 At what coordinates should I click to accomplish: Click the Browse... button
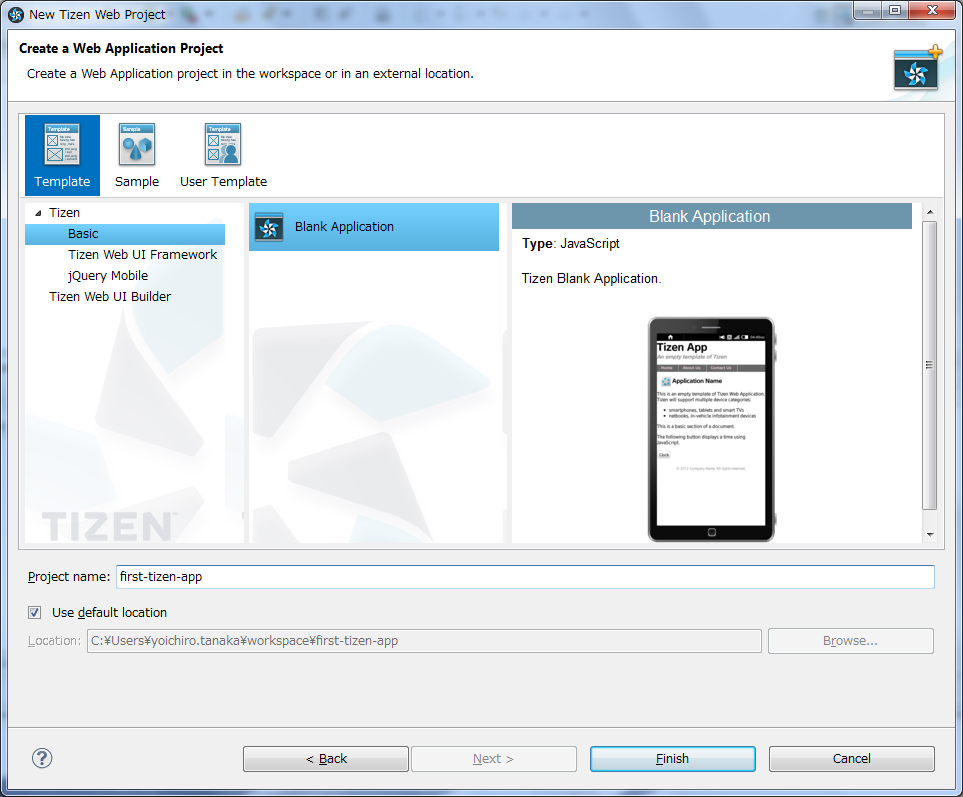[851, 641]
